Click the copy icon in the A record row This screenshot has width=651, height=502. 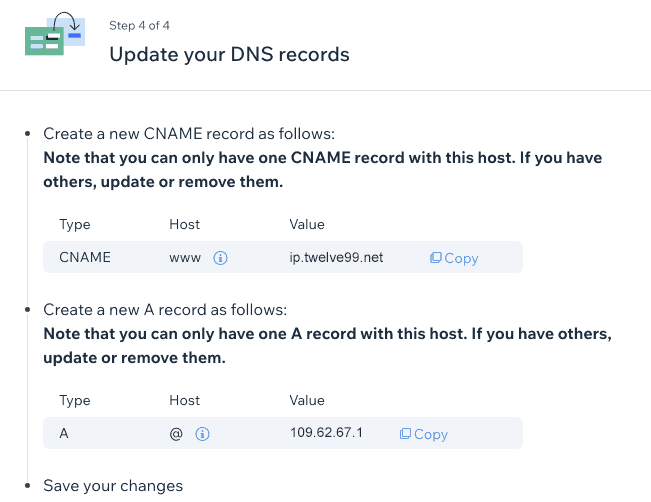(405, 434)
